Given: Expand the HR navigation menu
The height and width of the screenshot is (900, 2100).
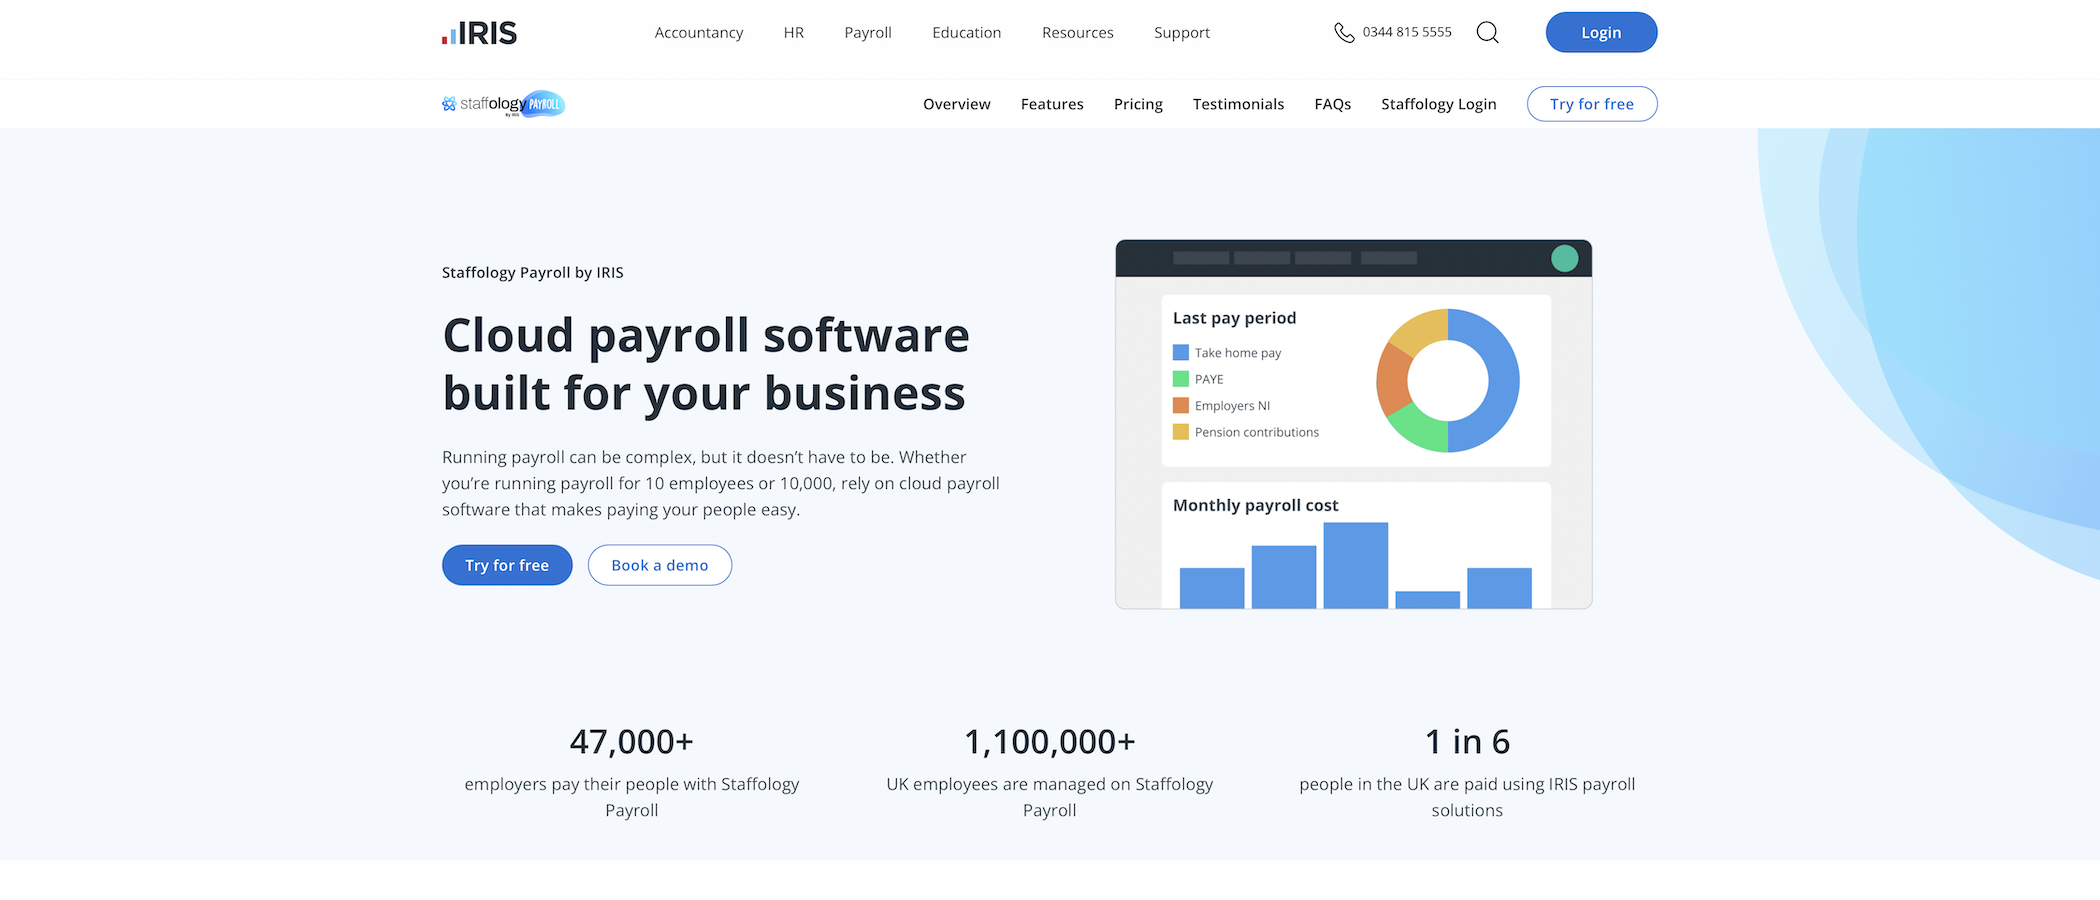Looking at the screenshot, I should 793,33.
